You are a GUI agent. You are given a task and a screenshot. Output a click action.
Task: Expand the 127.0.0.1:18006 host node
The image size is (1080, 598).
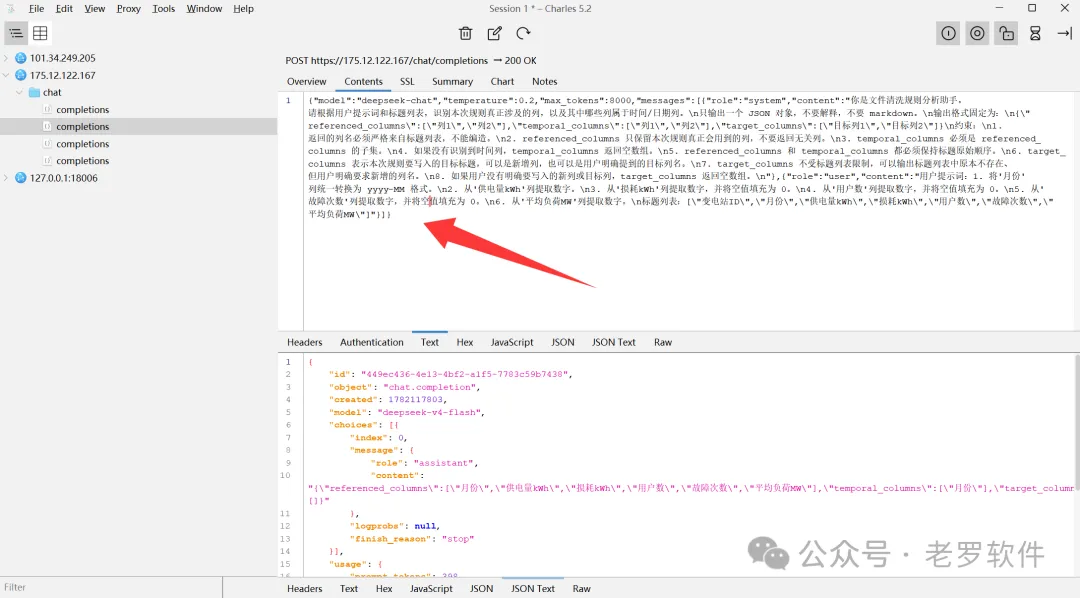click(6, 178)
